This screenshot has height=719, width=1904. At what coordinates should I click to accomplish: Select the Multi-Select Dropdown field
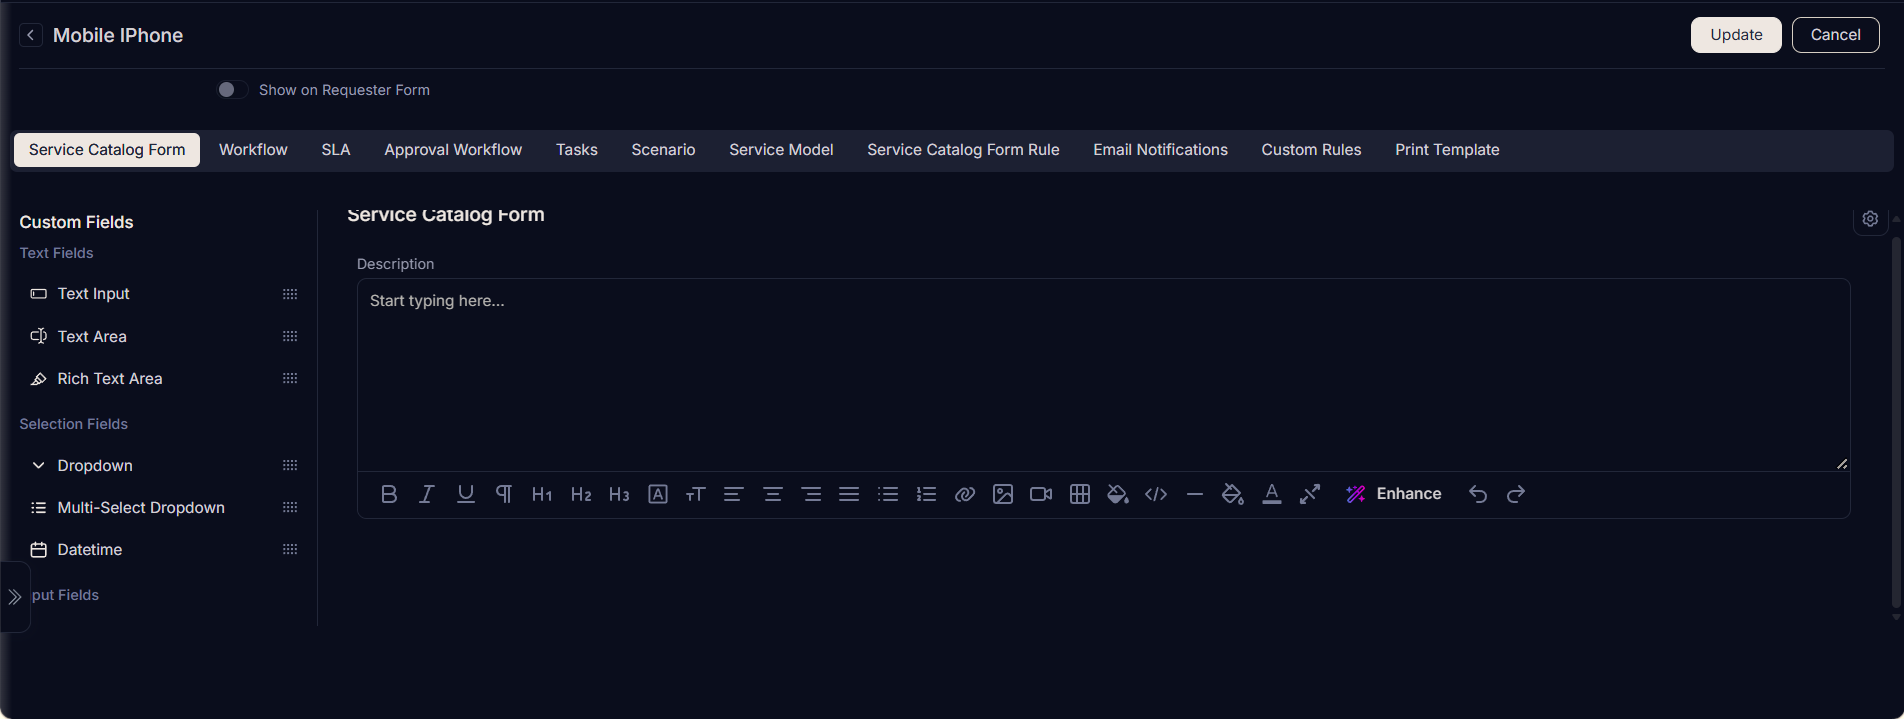141,508
